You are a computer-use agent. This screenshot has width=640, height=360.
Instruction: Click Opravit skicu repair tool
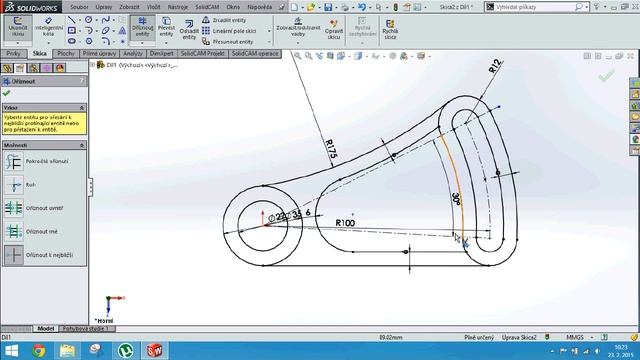point(334,29)
